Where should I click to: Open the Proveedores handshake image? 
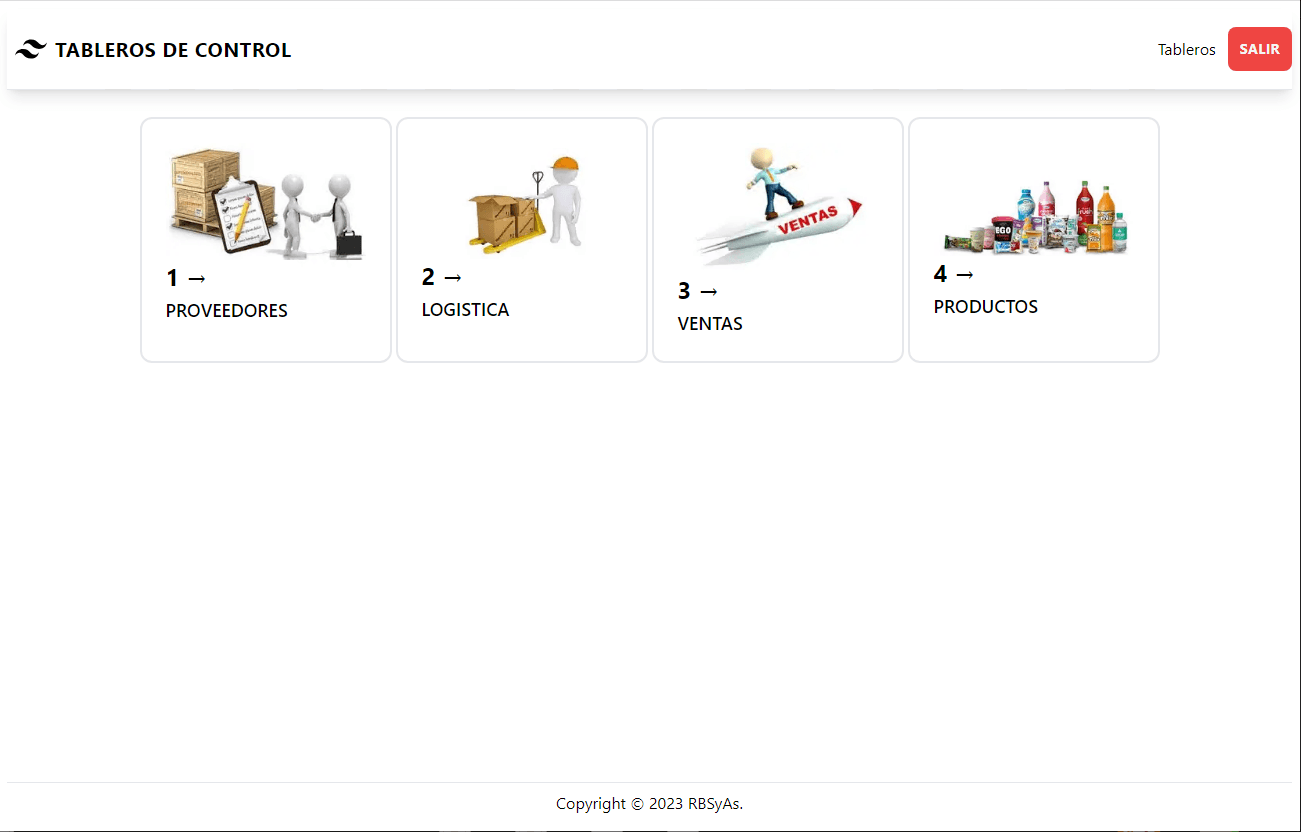tap(266, 203)
